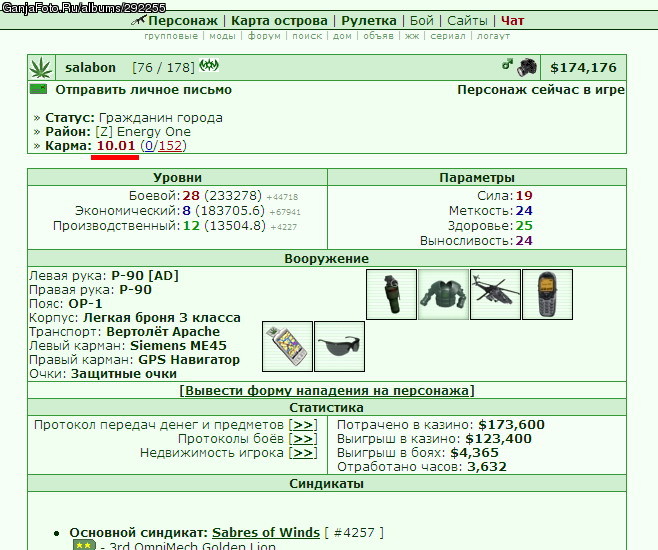This screenshot has width=658, height=550.
Task: Open Карта острова in top menu
Action: pos(279,21)
